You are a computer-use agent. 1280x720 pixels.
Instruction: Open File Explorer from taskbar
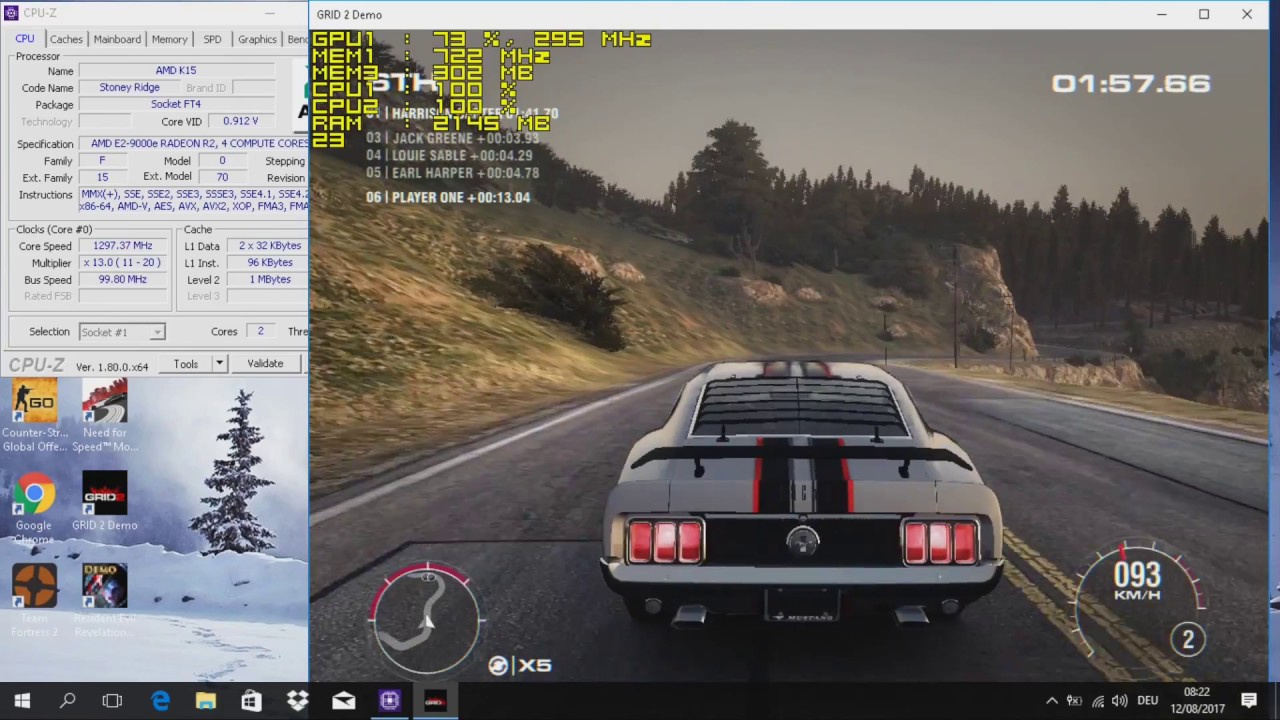coord(206,701)
